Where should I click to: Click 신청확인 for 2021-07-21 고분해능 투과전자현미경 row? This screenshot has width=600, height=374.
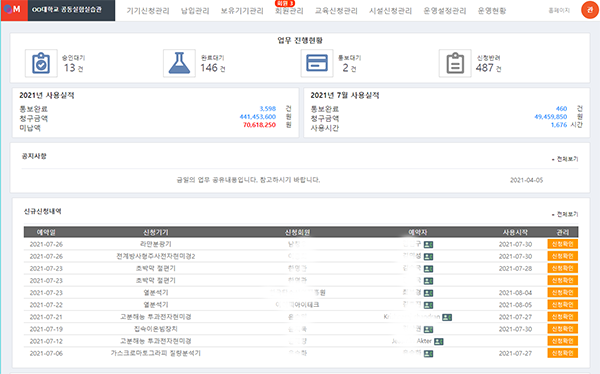(562, 317)
